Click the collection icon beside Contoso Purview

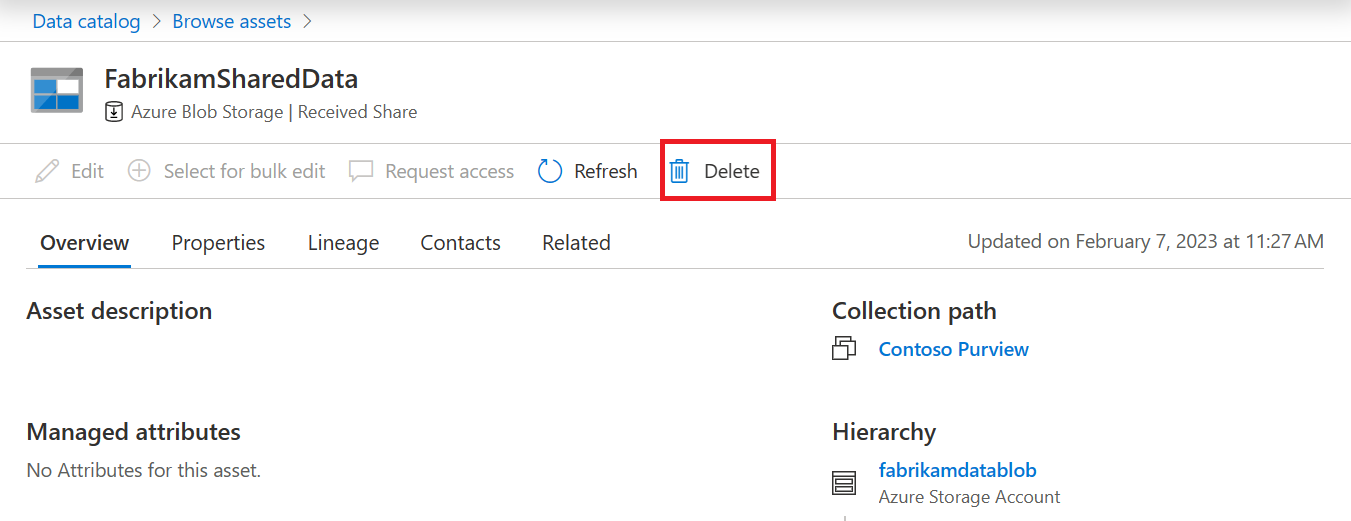pyautogui.click(x=844, y=349)
